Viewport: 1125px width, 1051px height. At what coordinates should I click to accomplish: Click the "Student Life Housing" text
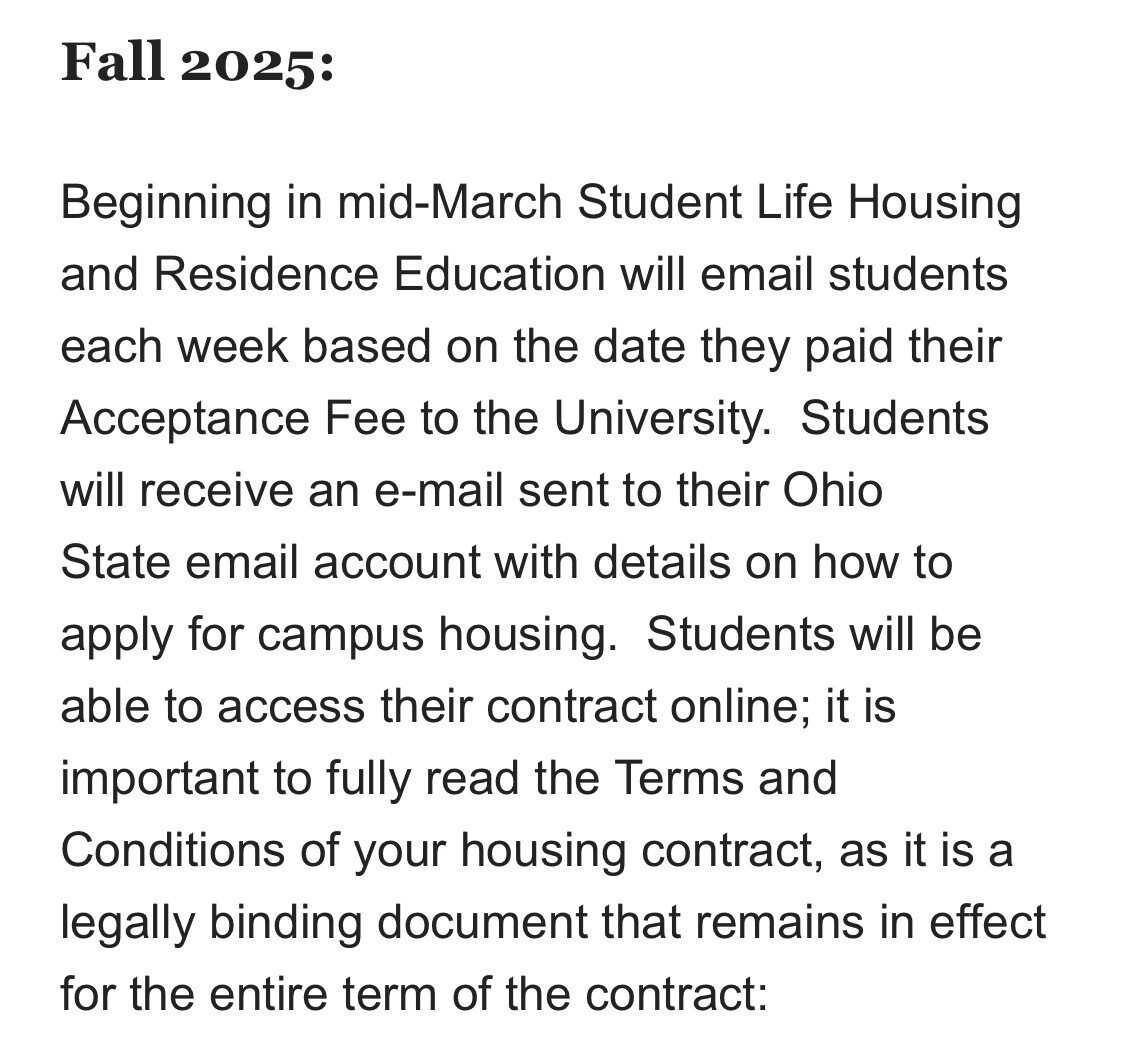(x=799, y=204)
